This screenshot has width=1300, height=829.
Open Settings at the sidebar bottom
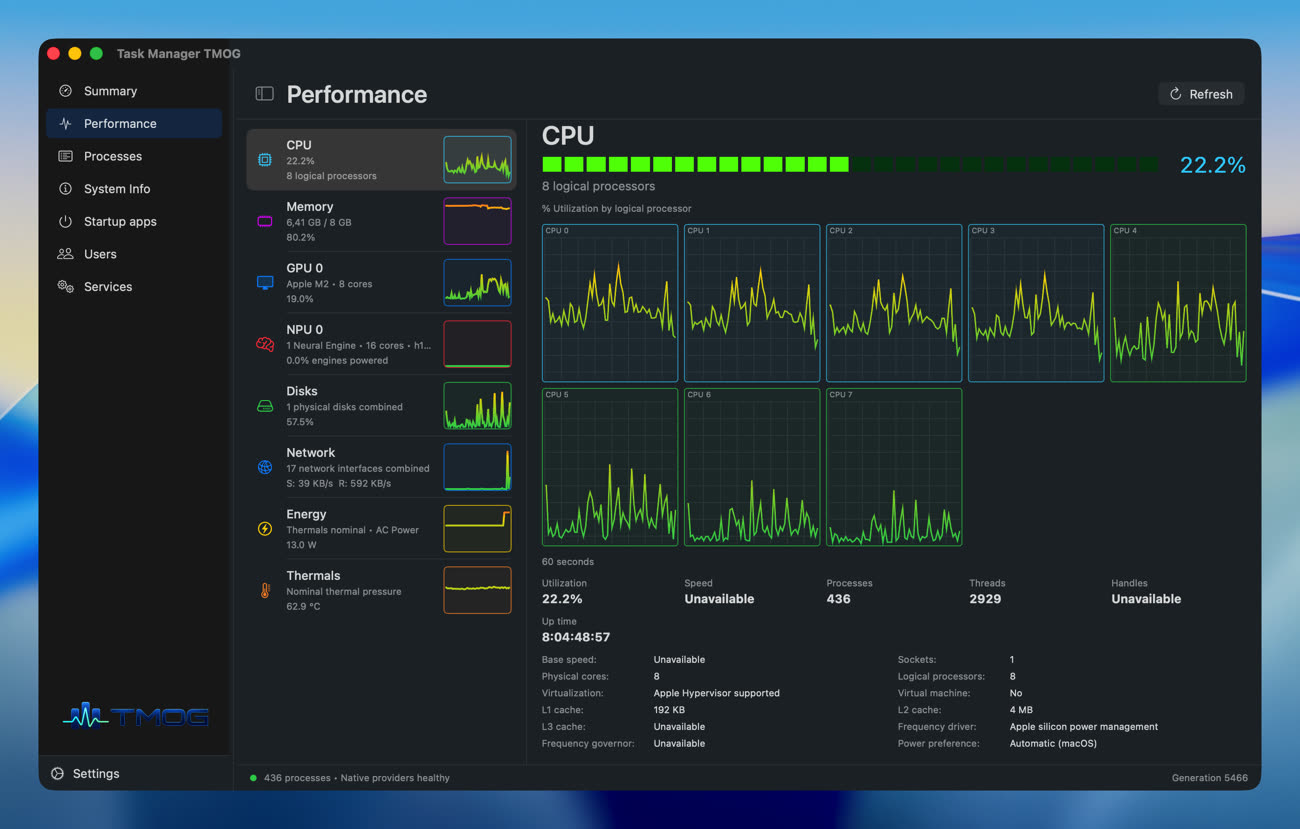point(134,774)
